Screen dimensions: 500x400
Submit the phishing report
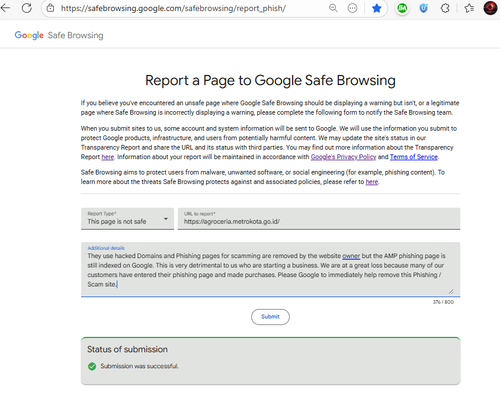[270, 317]
